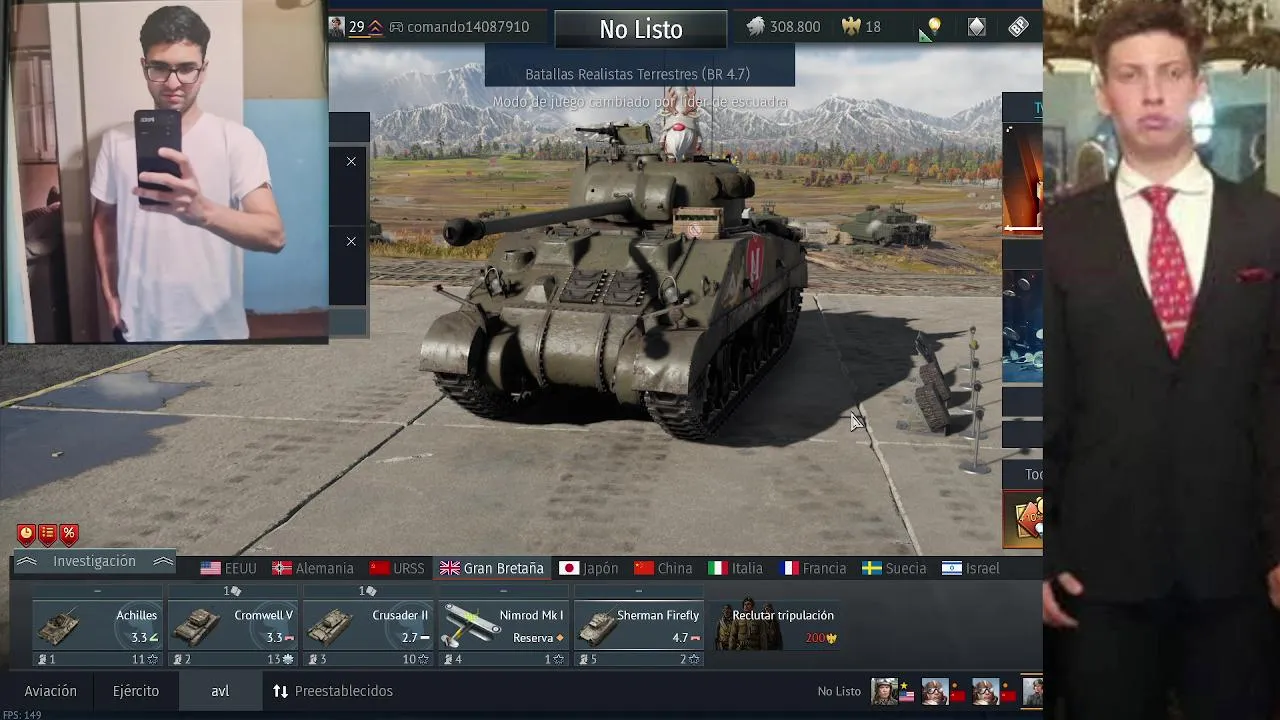
Task: Click the Silver Lions balance 308.800
Action: click(784, 28)
